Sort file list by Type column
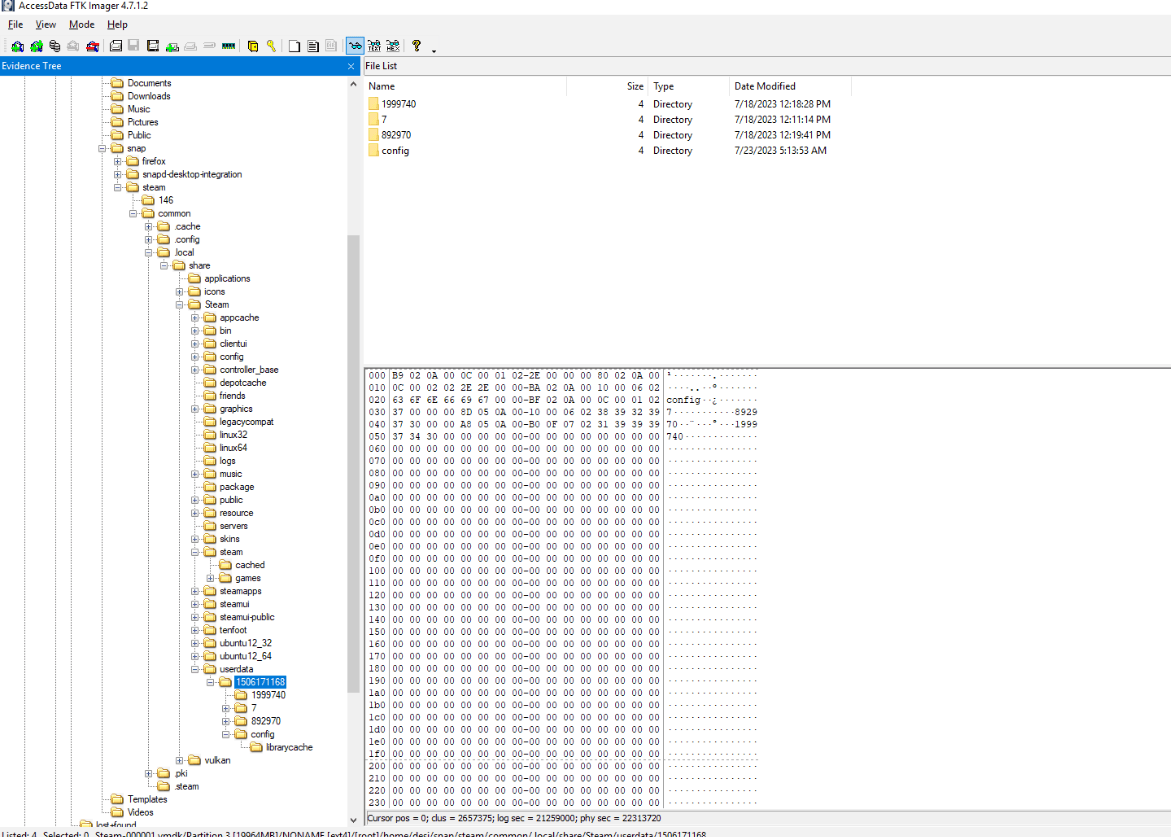 click(688, 87)
